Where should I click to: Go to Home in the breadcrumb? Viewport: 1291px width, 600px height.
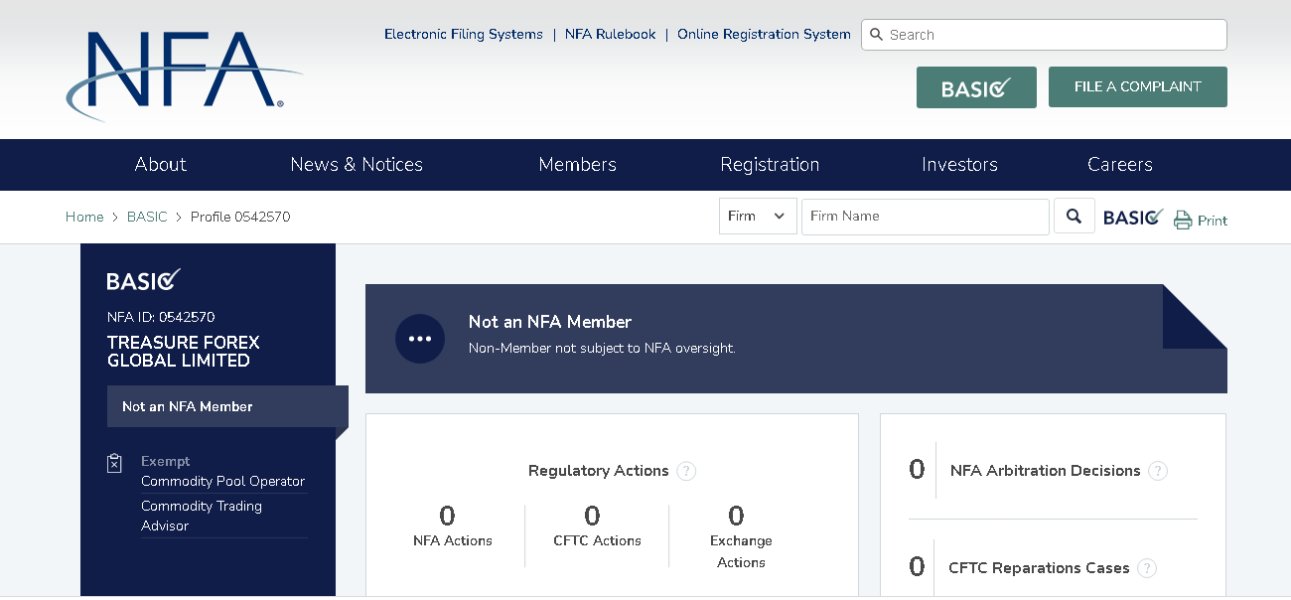click(x=84, y=217)
